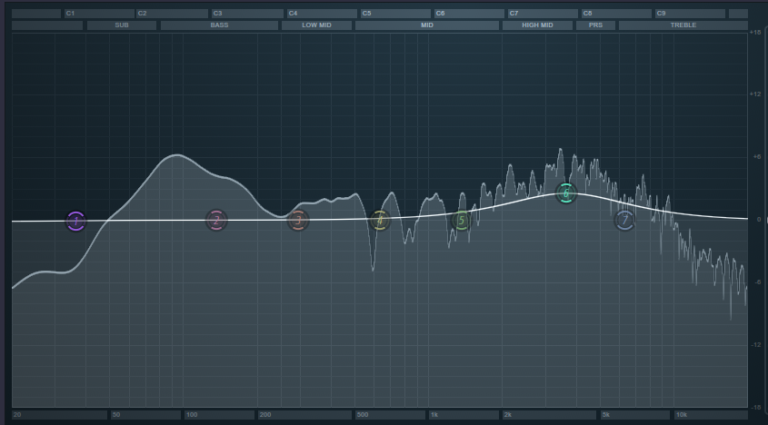Select the blue-gray band 7 node
The height and width of the screenshot is (425, 768).
[x=625, y=220]
